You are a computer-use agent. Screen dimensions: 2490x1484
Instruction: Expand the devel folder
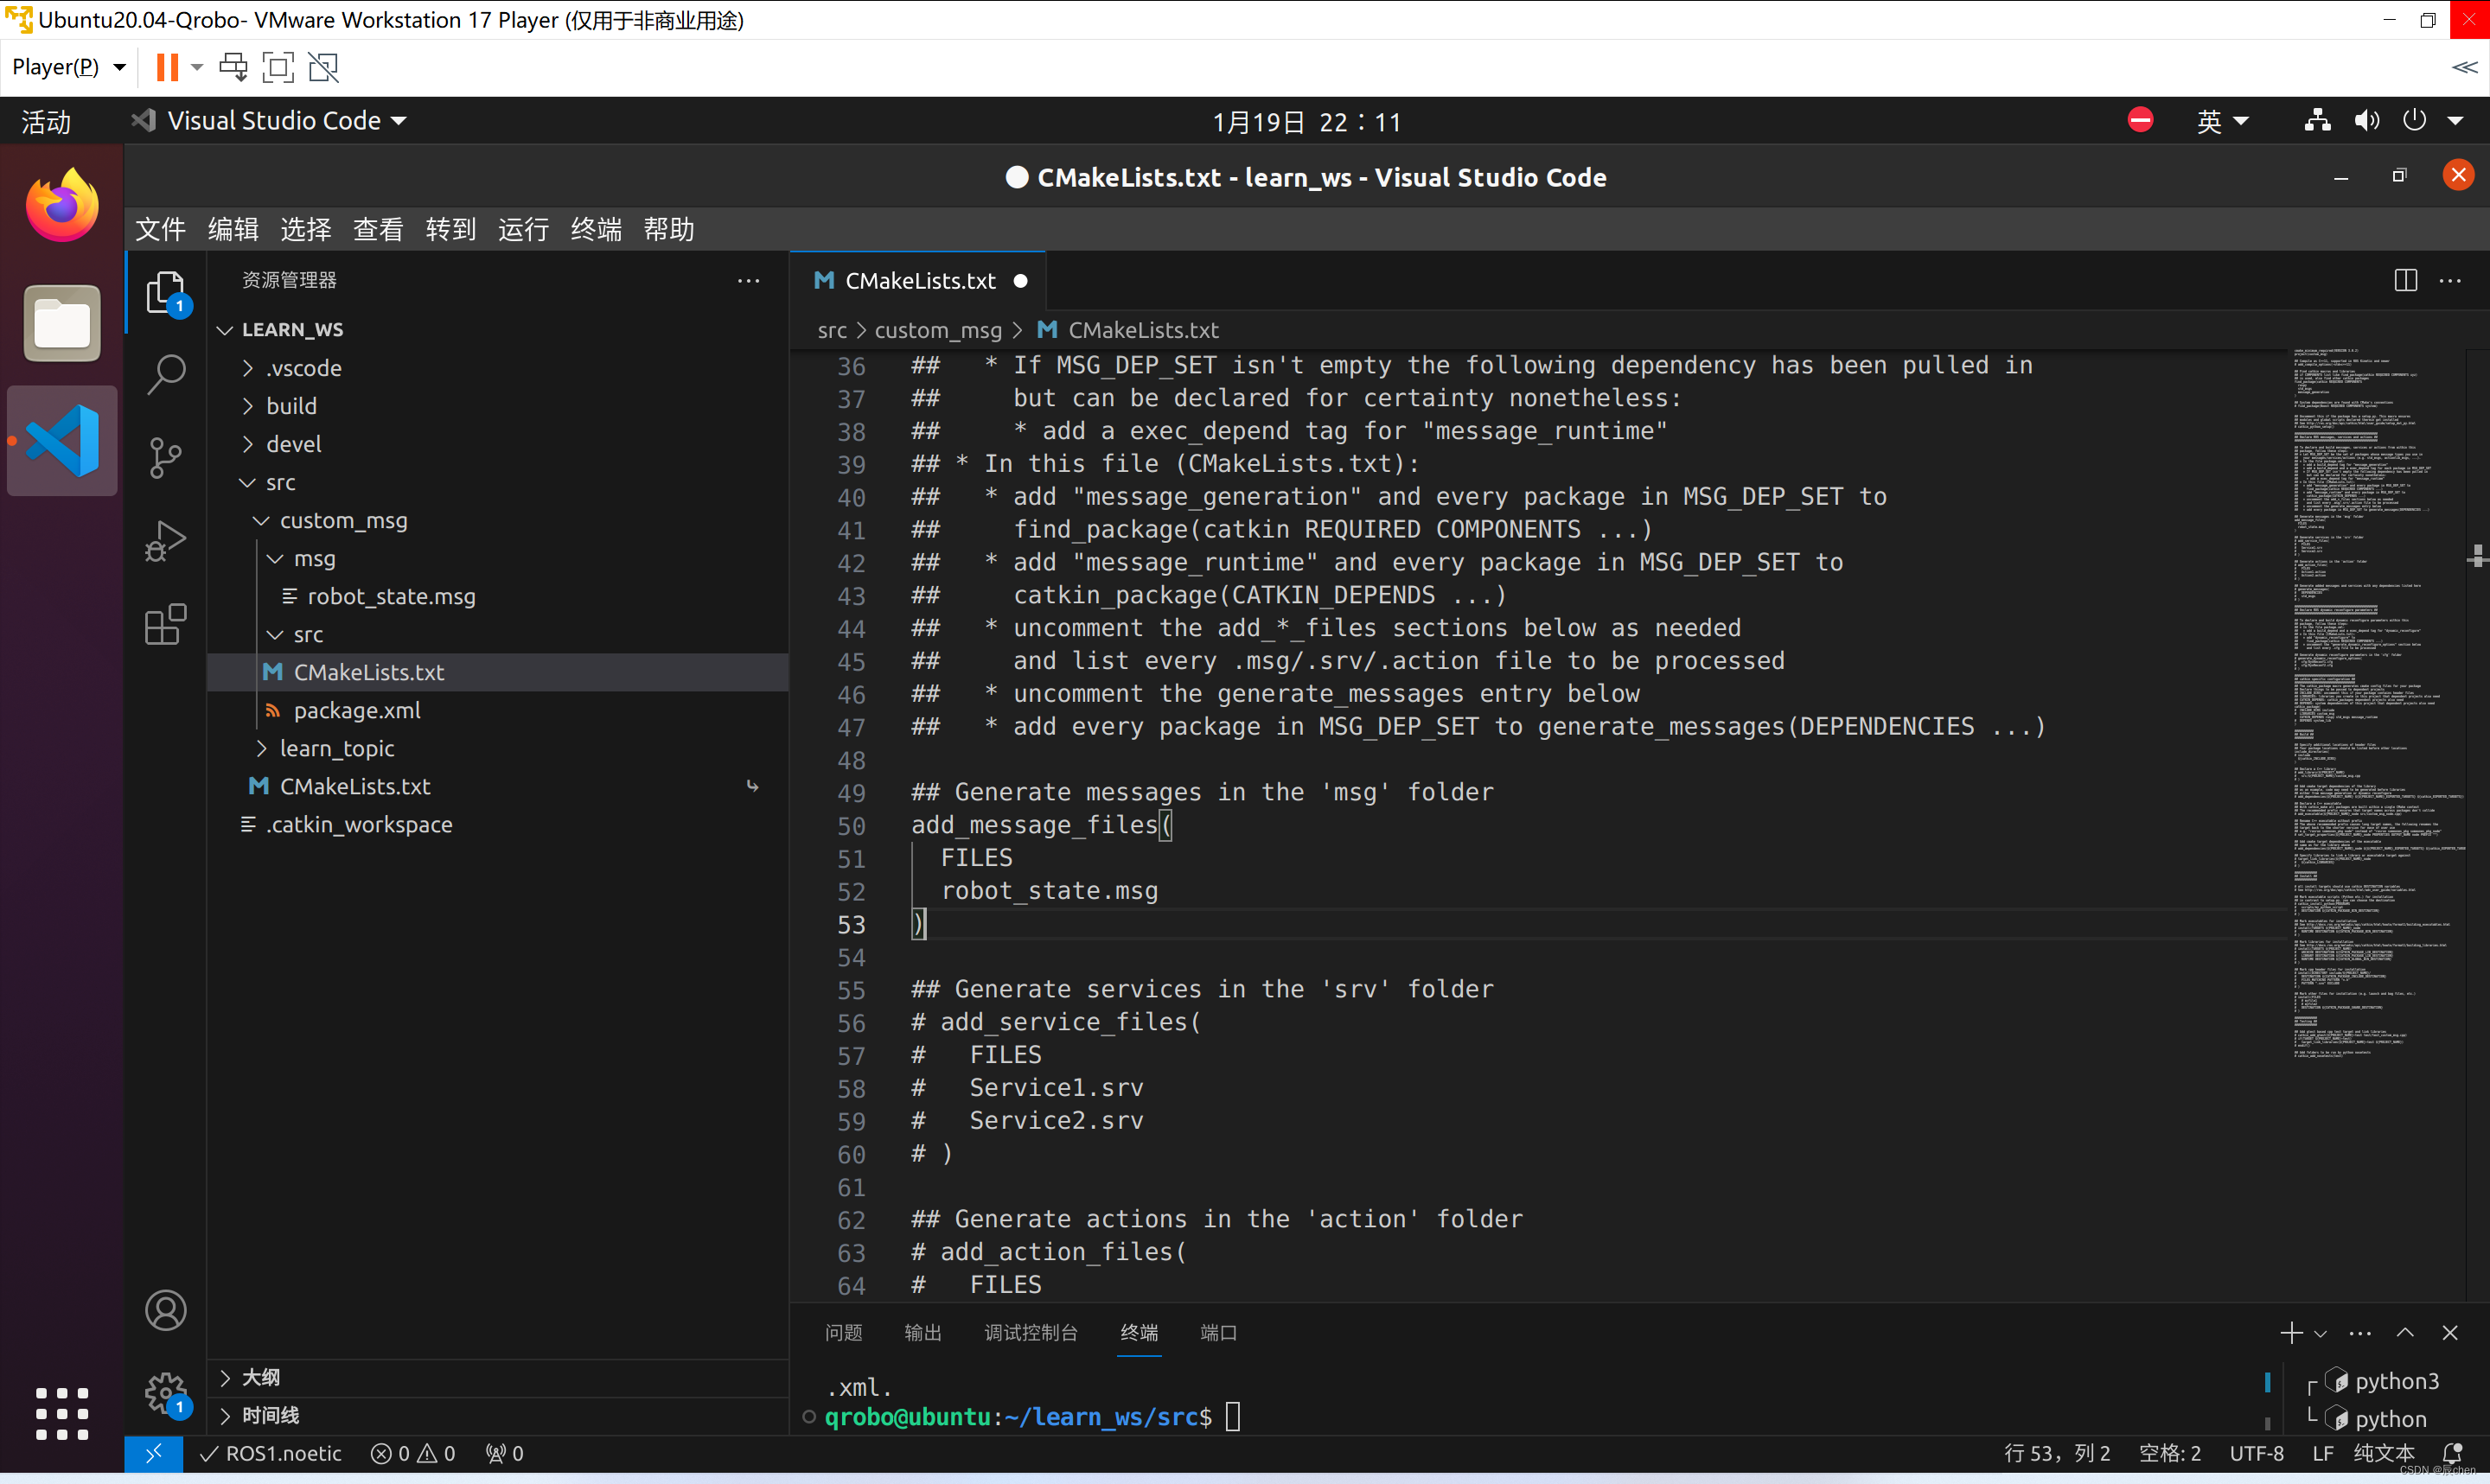click(x=293, y=444)
